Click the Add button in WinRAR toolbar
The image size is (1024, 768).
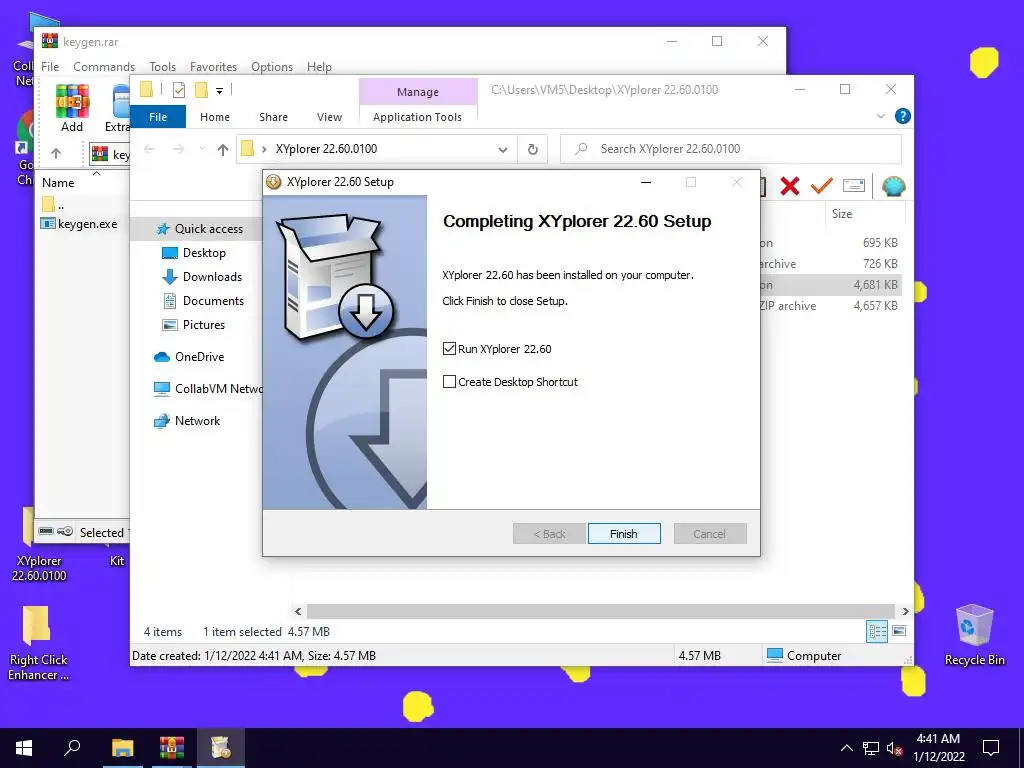(x=72, y=108)
